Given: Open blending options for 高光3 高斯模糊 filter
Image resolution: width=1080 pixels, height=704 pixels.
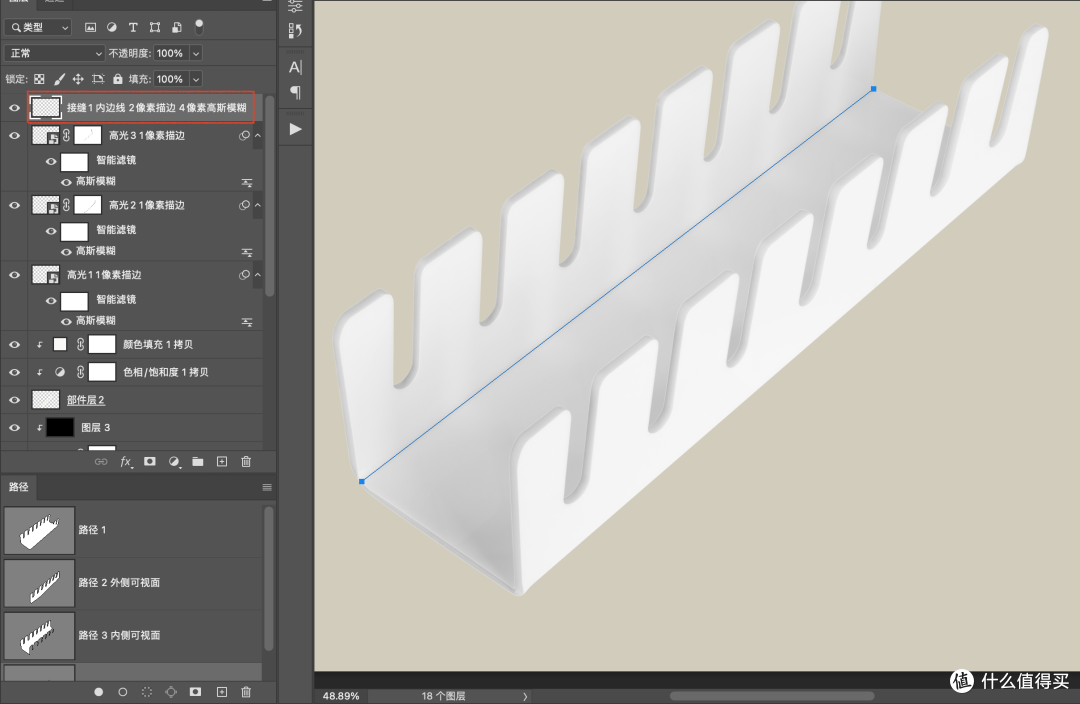Looking at the screenshot, I should [247, 182].
